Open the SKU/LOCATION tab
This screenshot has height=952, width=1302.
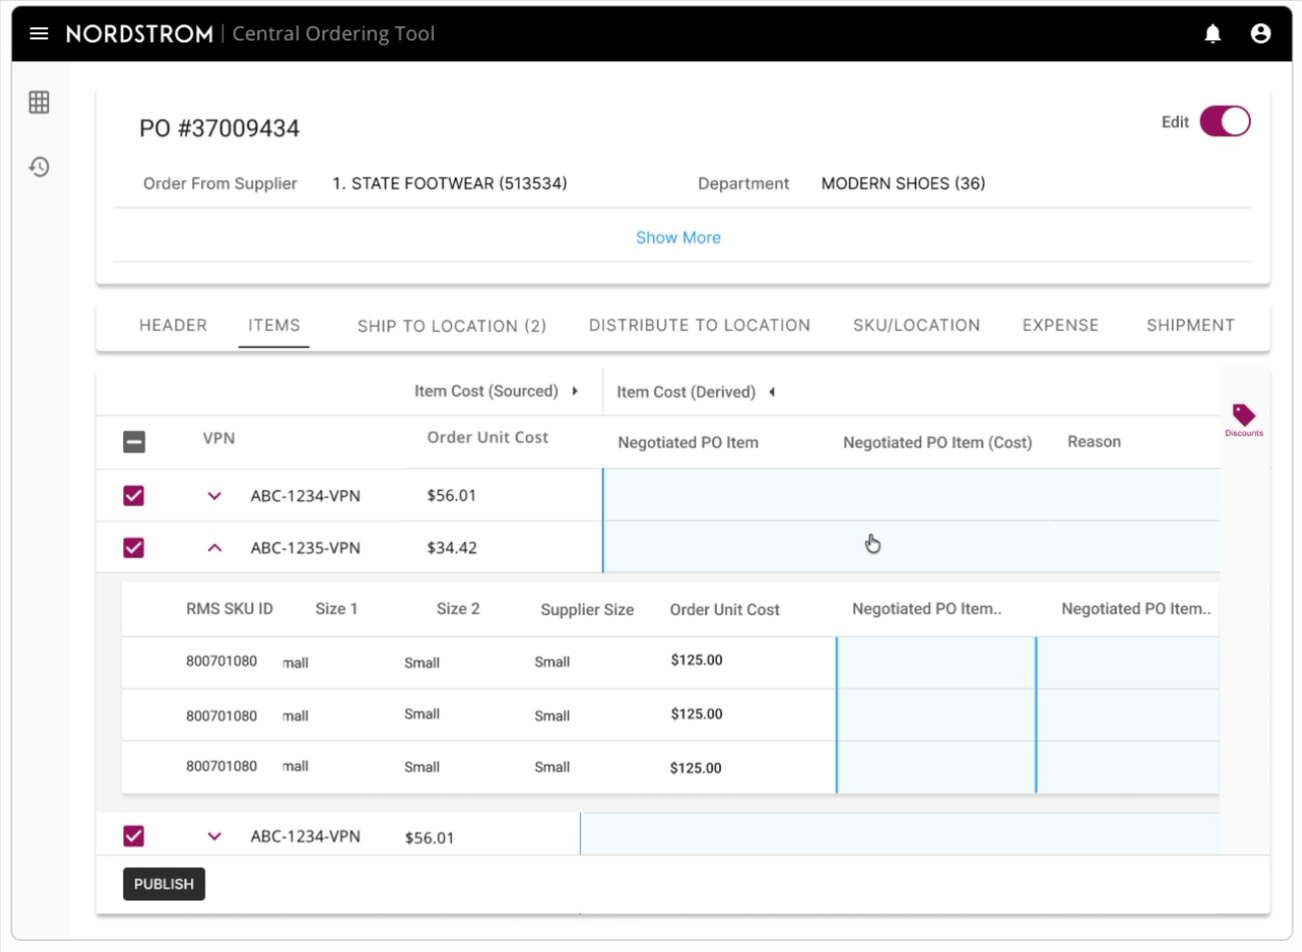[916, 325]
